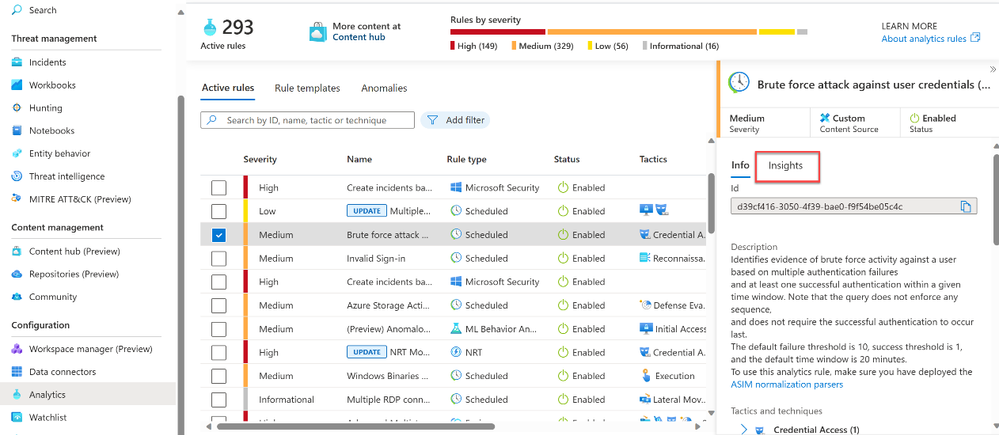
Task: Copy the rule Id to clipboard
Action: [x=966, y=206]
